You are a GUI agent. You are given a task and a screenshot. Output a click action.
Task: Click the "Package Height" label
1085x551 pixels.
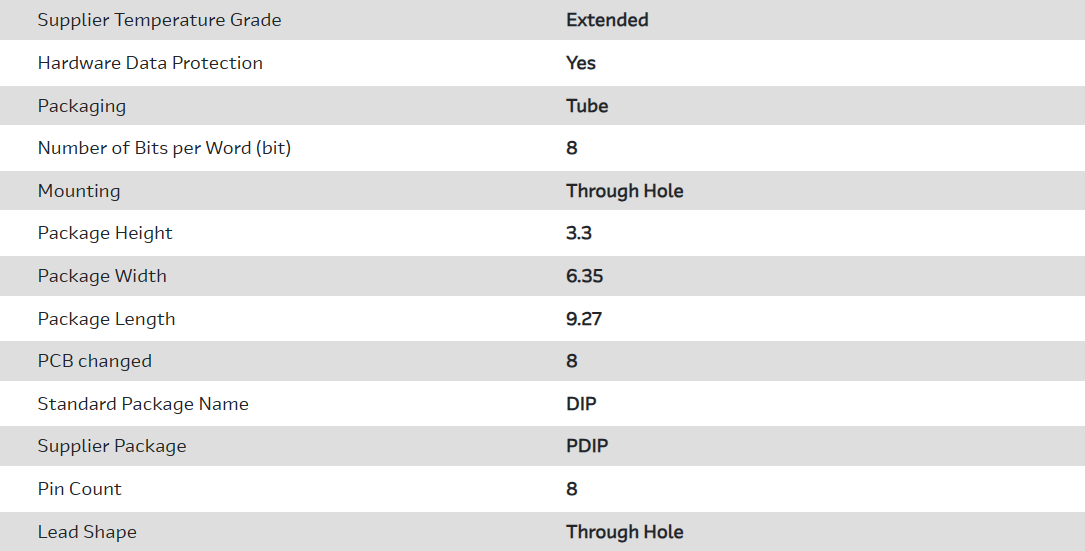point(105,233)
